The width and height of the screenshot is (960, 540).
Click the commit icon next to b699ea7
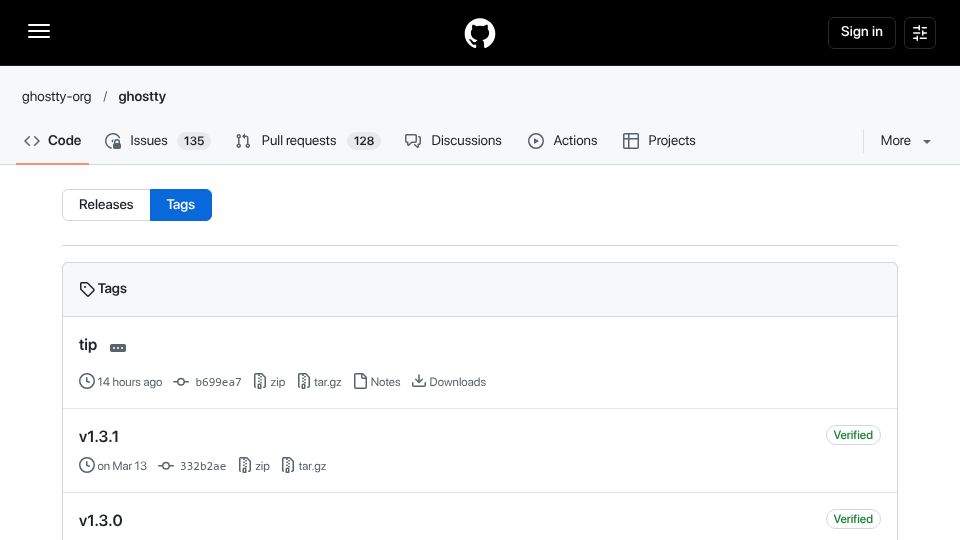click(x=181, y=381)
